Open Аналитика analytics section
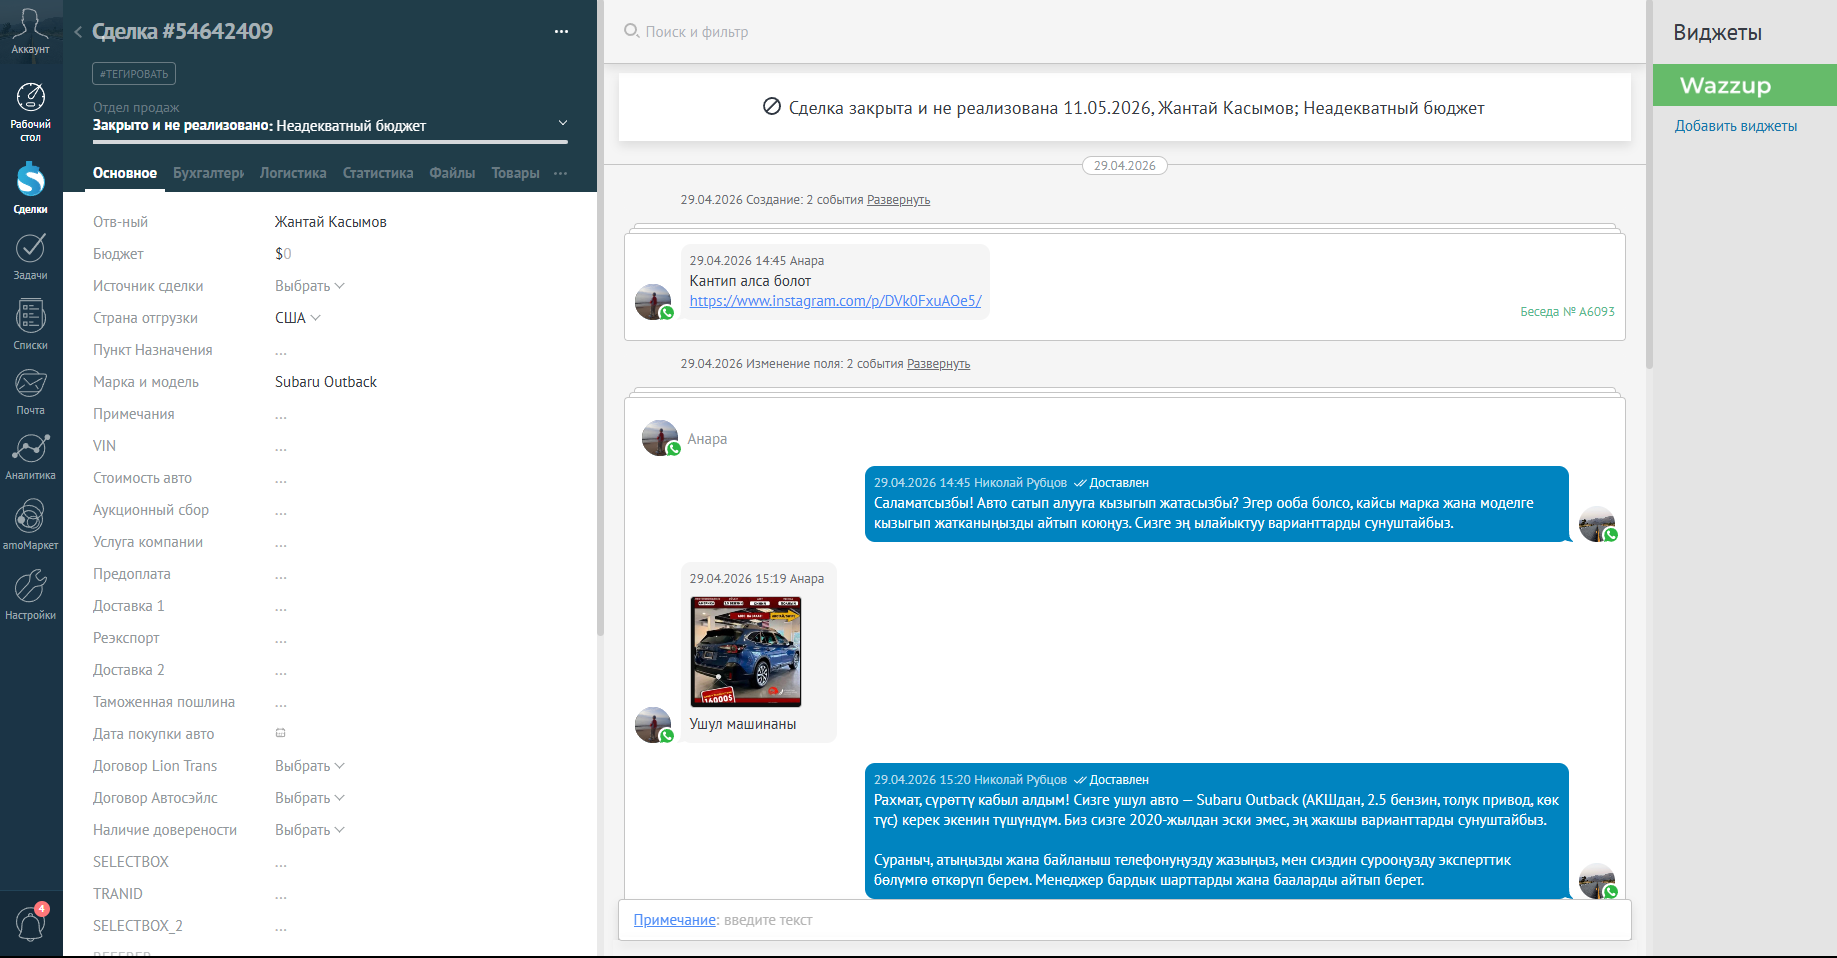 coord(30,456)
